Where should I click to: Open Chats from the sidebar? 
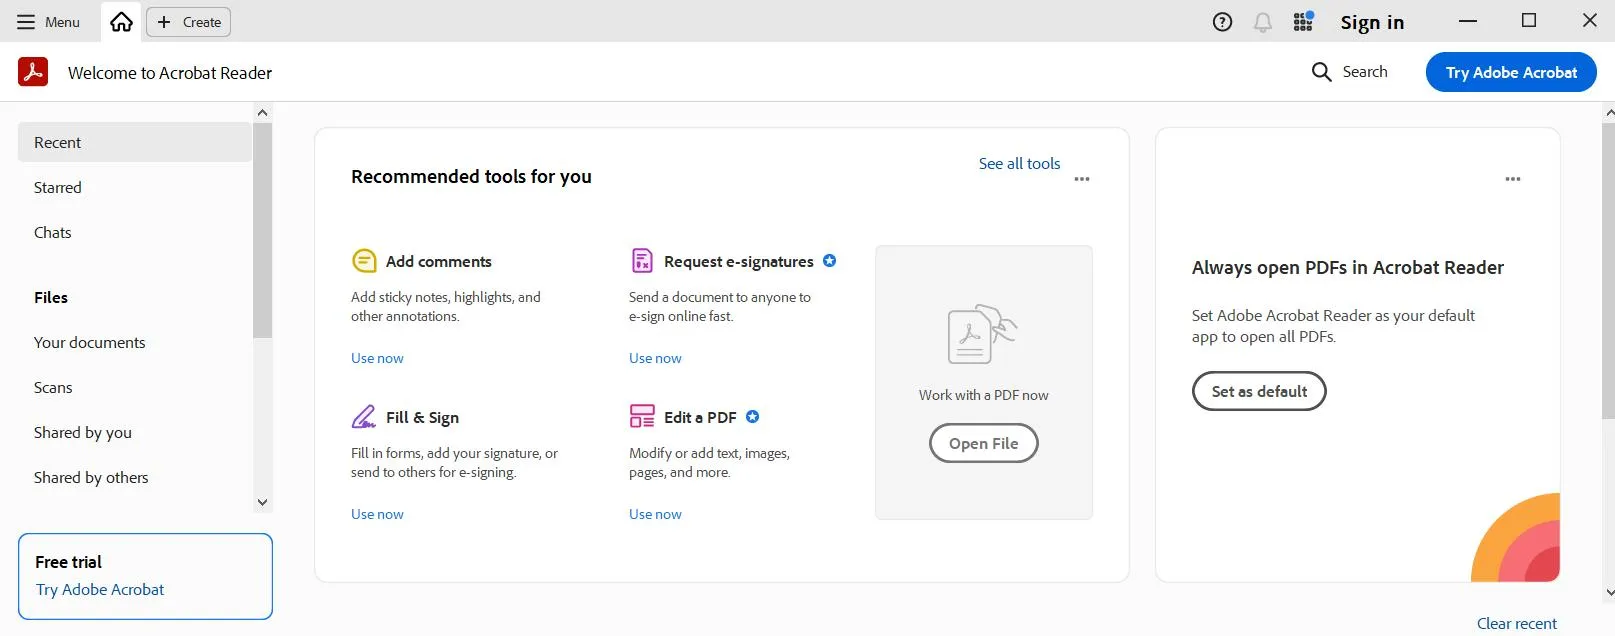coord(52,232)
